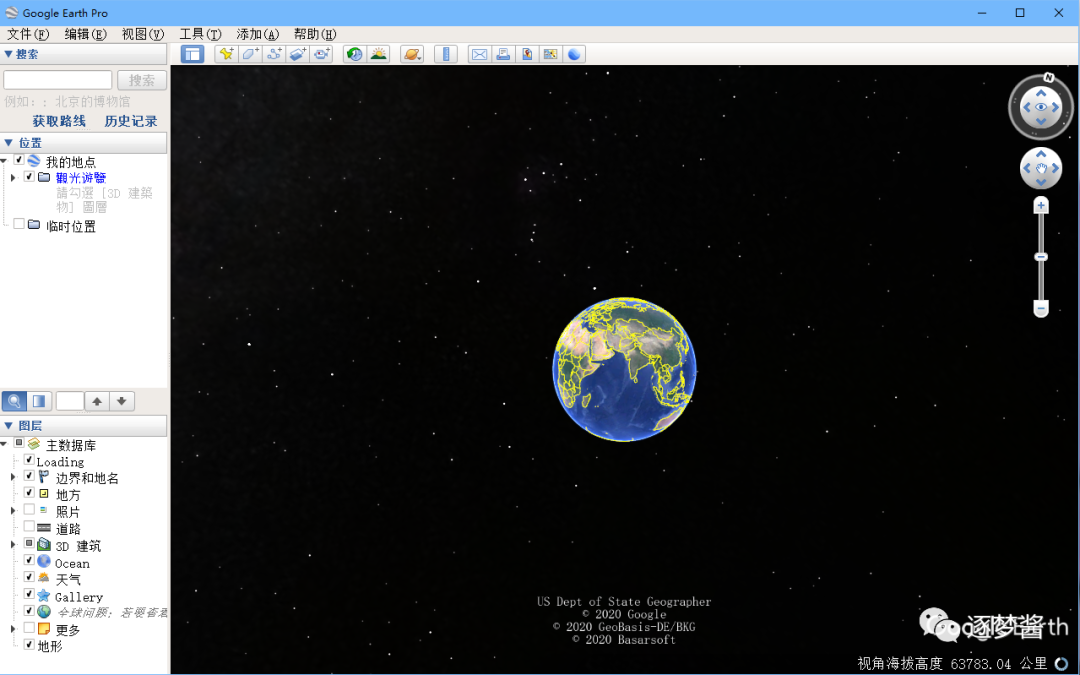Toggle the 天气 layer checkbox
Image resolution: width=1080 pixels, height=675 pixels.
pyautogui.click(x=29, y=577)
